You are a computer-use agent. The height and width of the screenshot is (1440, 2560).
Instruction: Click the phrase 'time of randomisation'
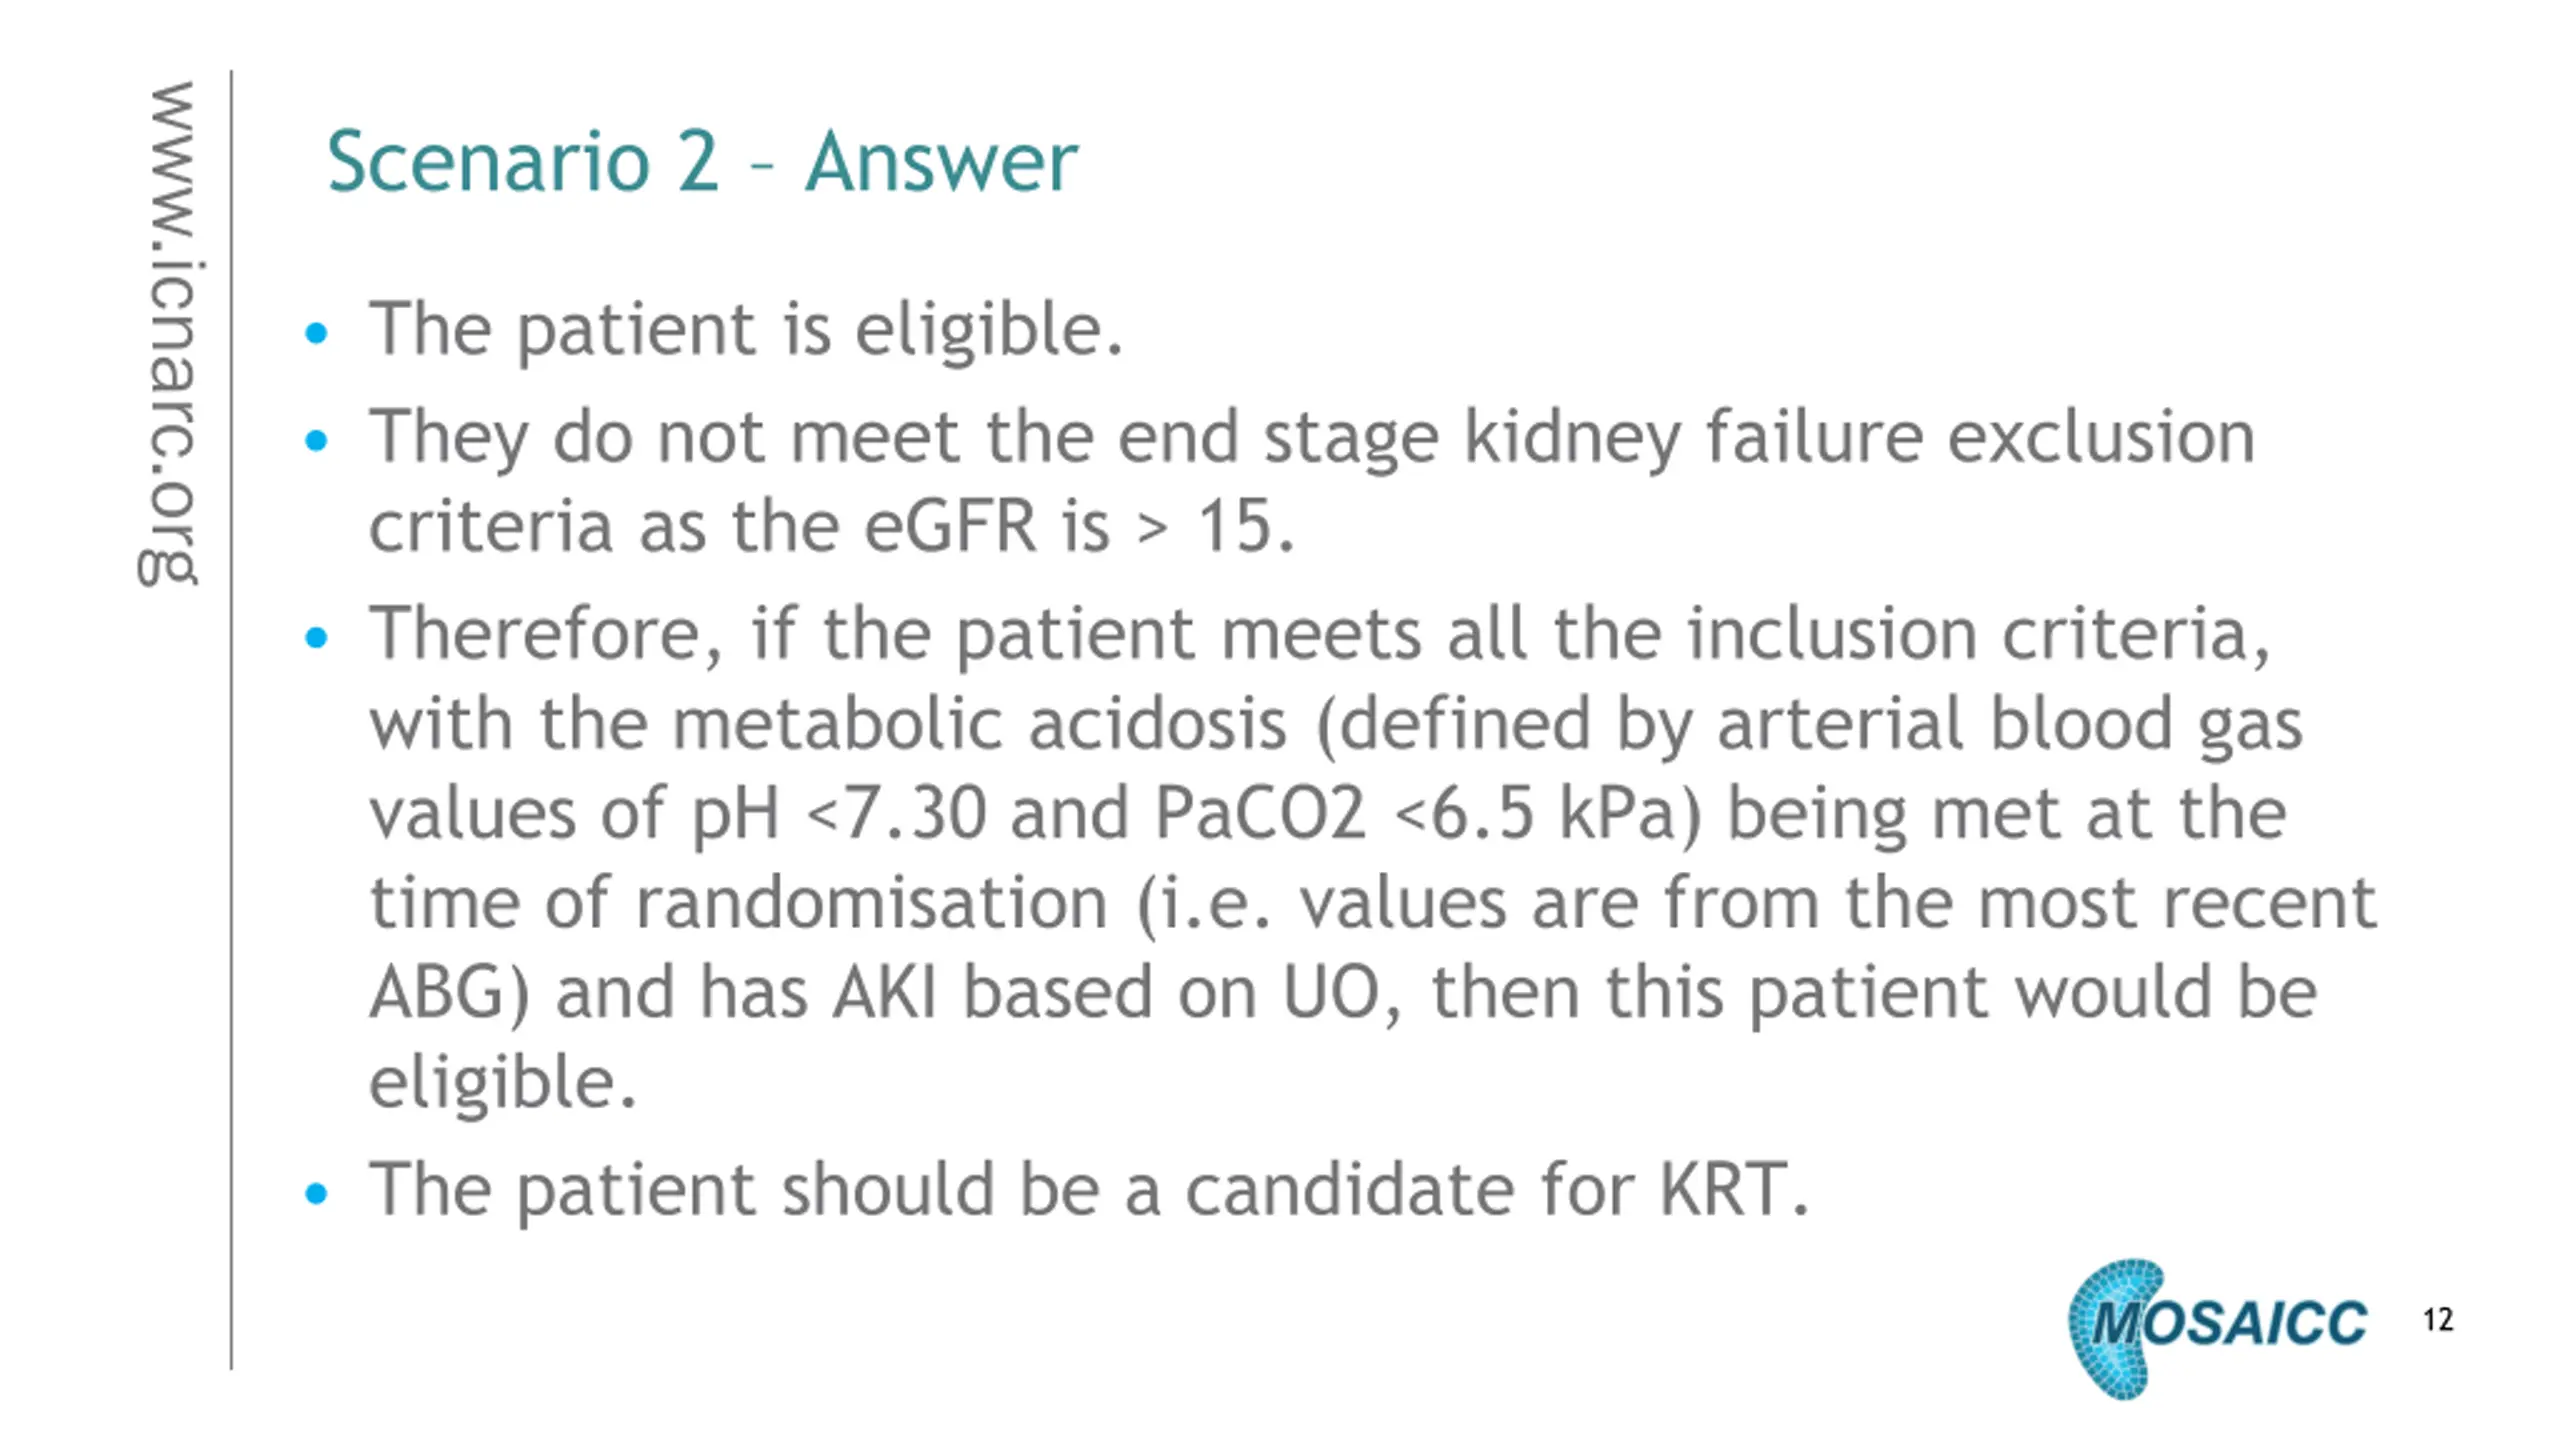coord(739,903)
